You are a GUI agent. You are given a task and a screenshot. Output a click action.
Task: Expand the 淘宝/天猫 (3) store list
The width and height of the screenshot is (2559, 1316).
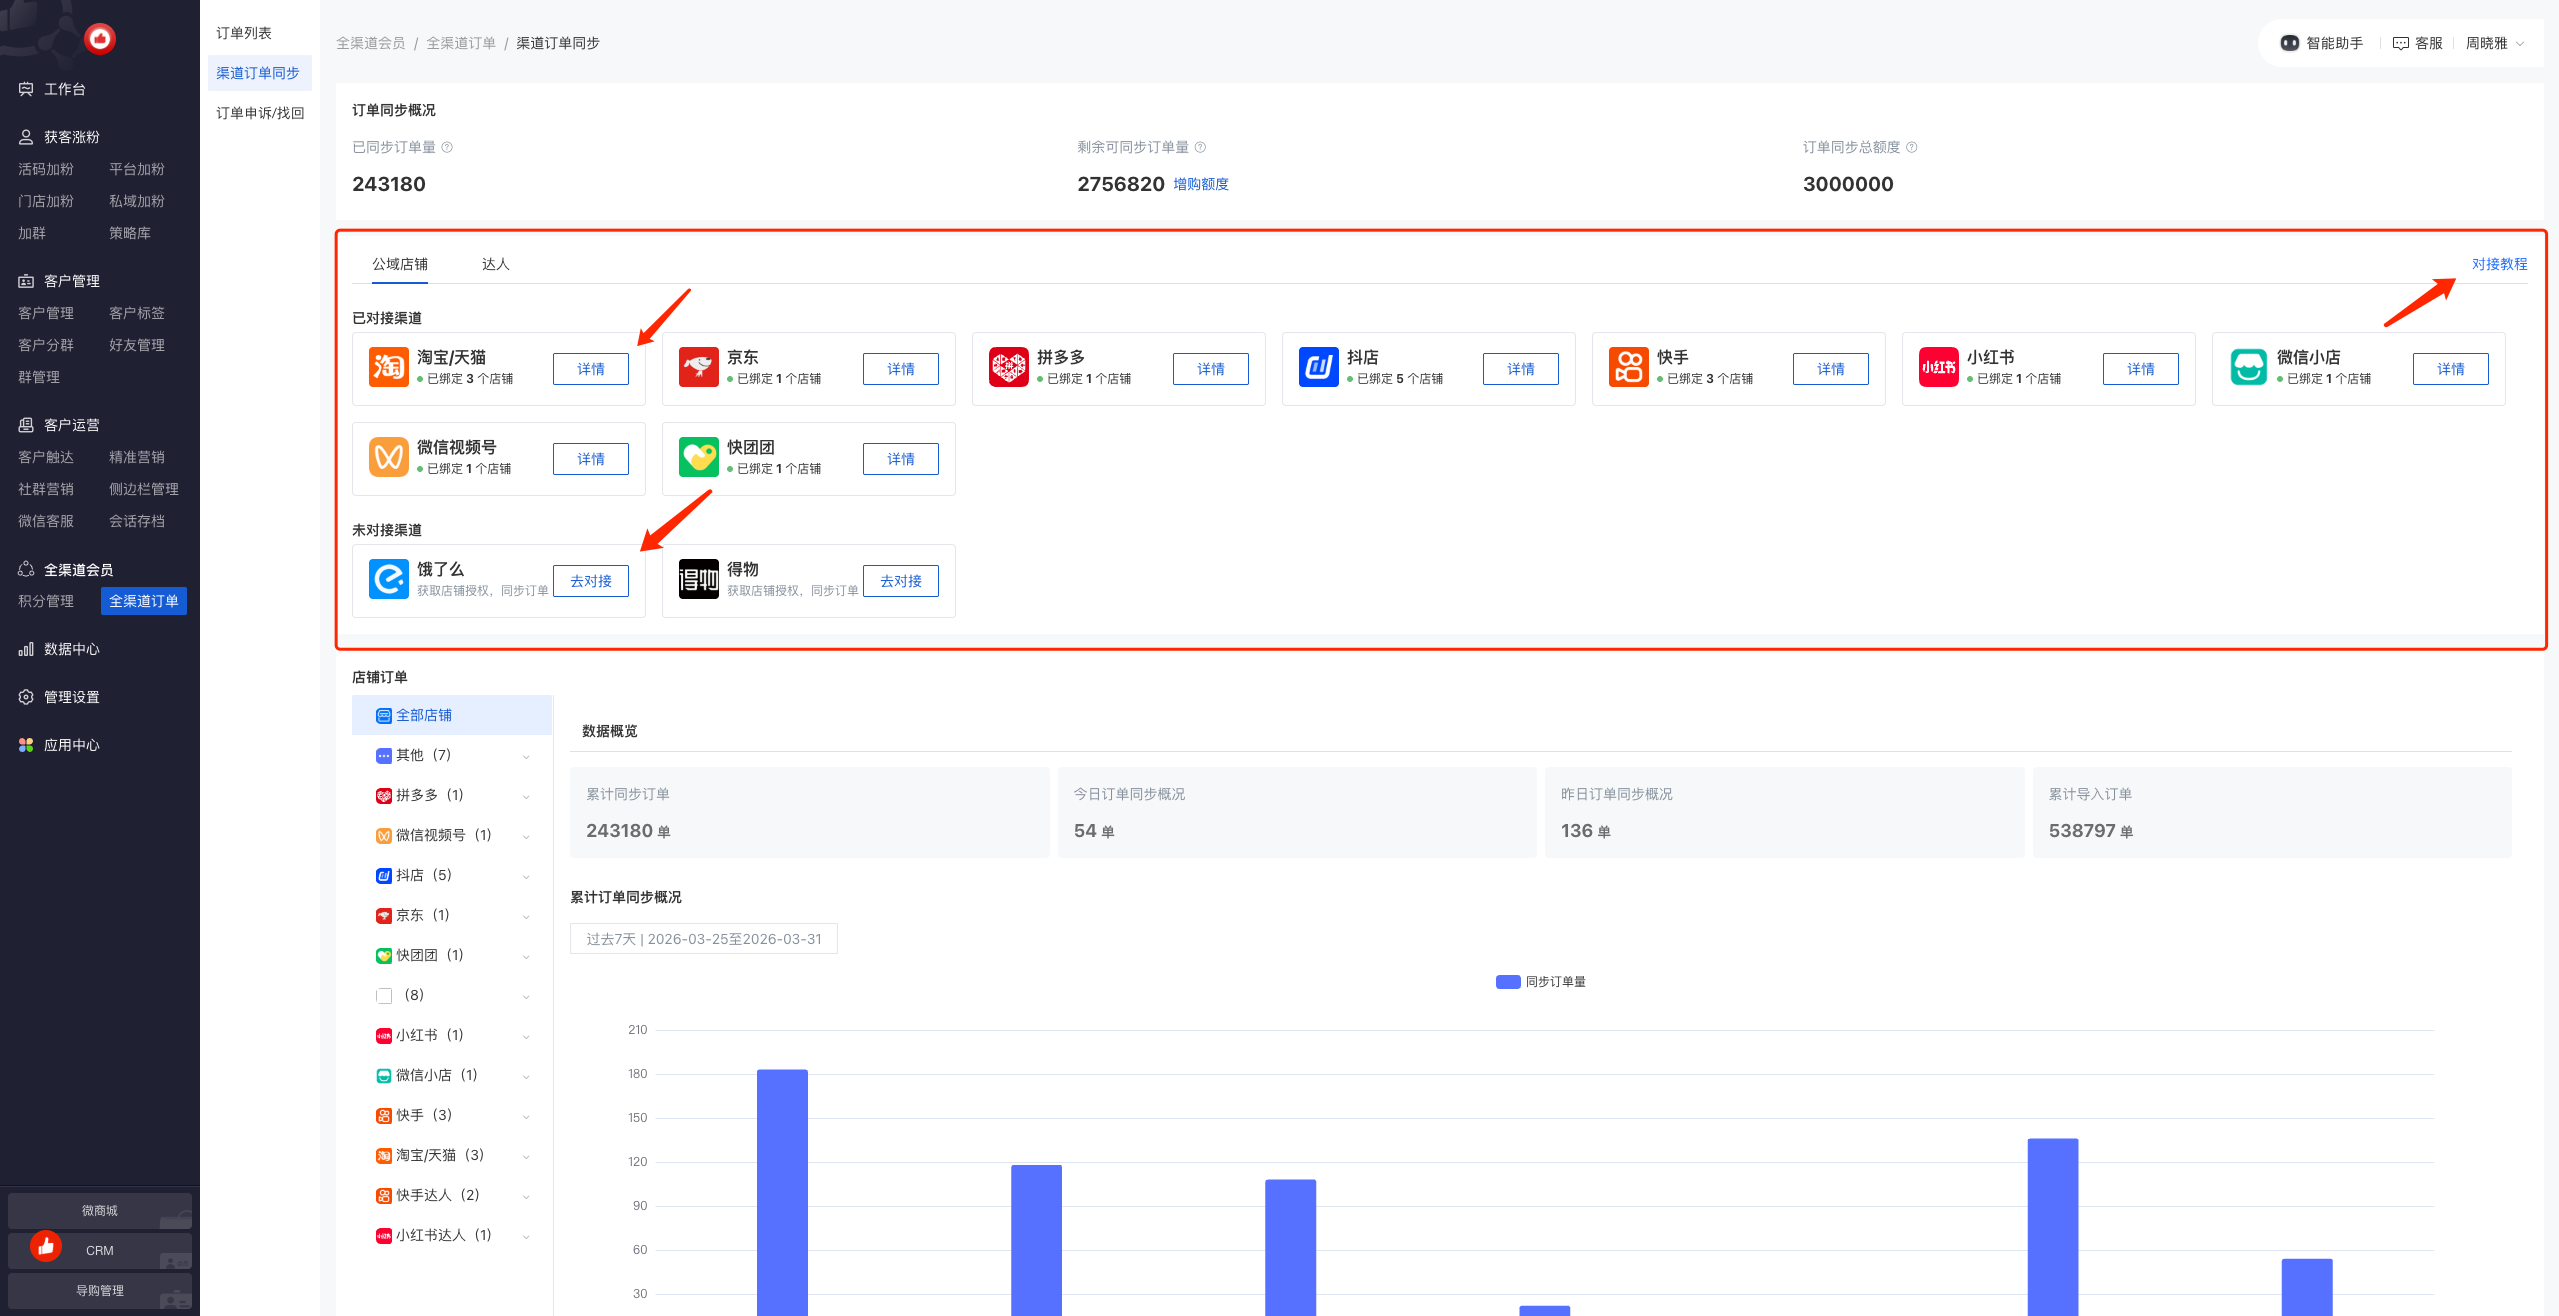526,1156
